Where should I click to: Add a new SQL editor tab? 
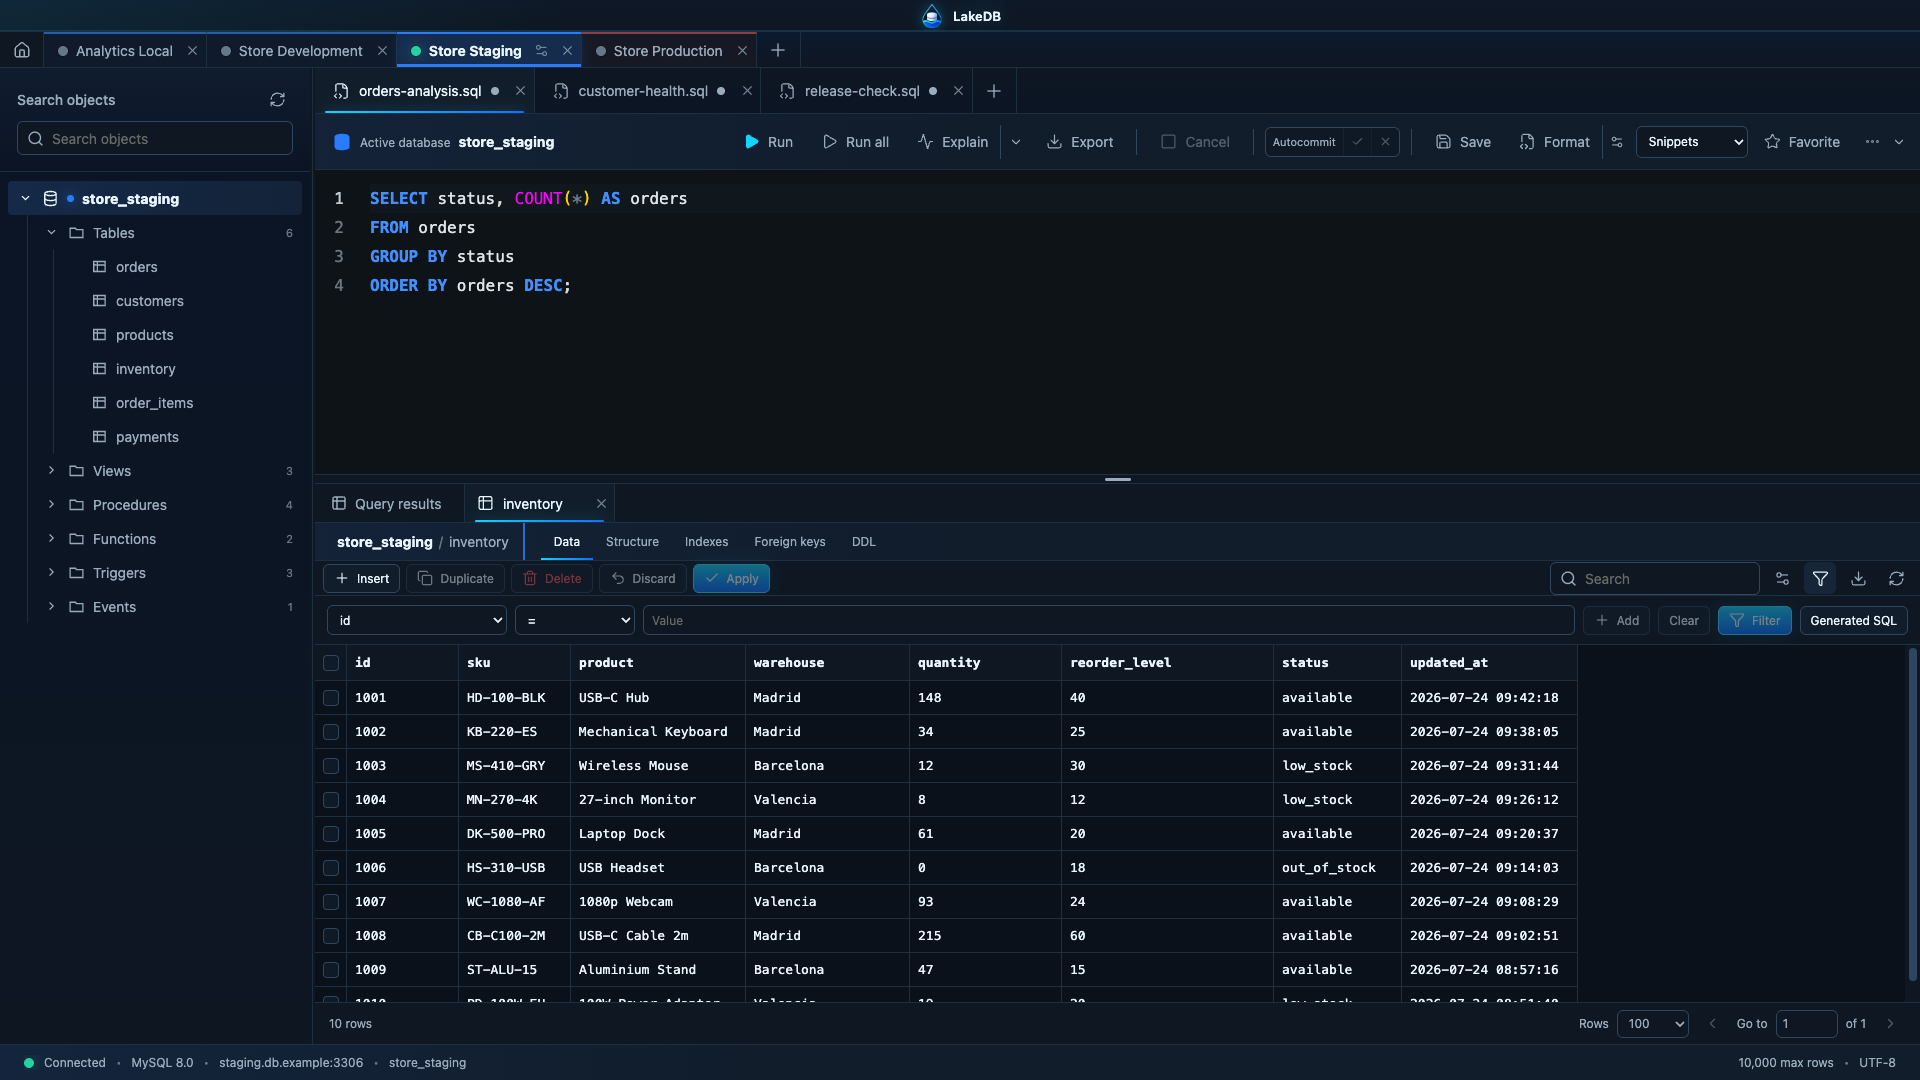click(x=994, y=91)
